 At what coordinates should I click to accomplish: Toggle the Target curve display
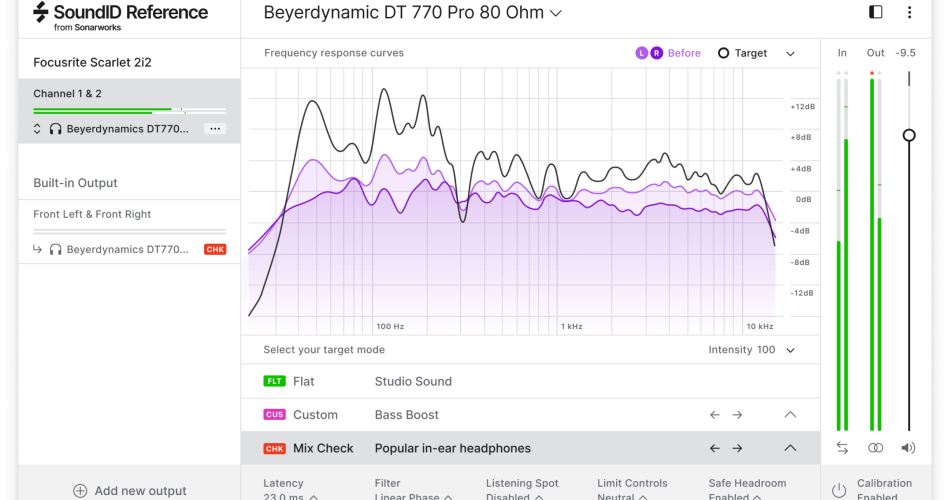[743, 53]
